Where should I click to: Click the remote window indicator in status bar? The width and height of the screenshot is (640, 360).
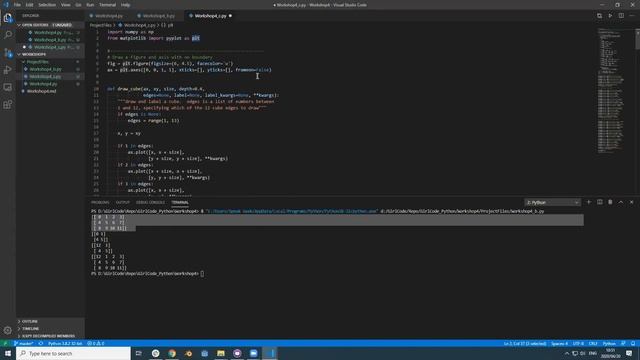point(5,344)
